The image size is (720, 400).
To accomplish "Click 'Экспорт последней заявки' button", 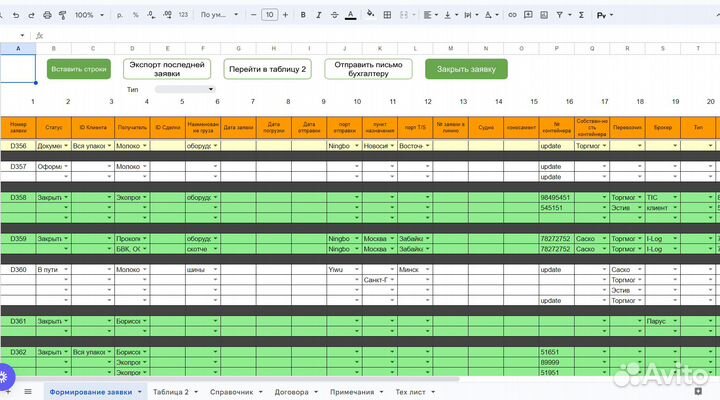I will [x=167, y=69].
